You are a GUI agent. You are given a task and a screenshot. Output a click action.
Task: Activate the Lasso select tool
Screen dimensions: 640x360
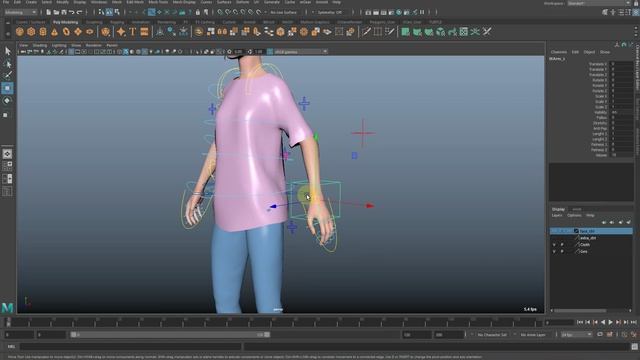click(x=7, y=64)
